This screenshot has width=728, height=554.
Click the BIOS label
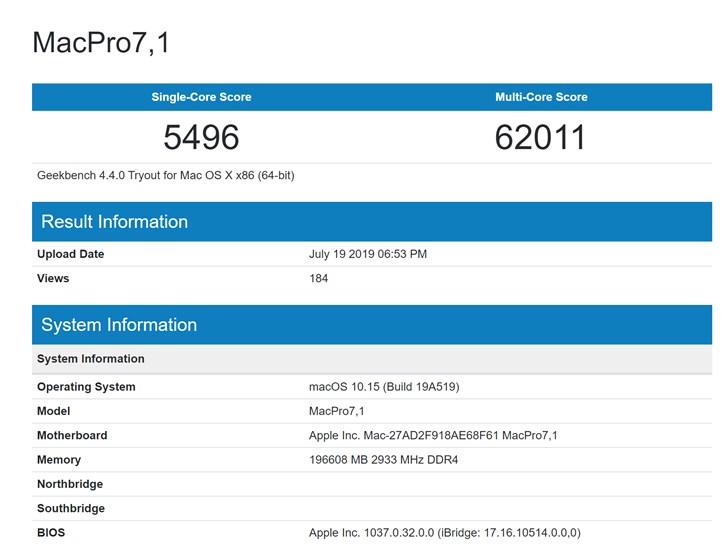(51, 532)
